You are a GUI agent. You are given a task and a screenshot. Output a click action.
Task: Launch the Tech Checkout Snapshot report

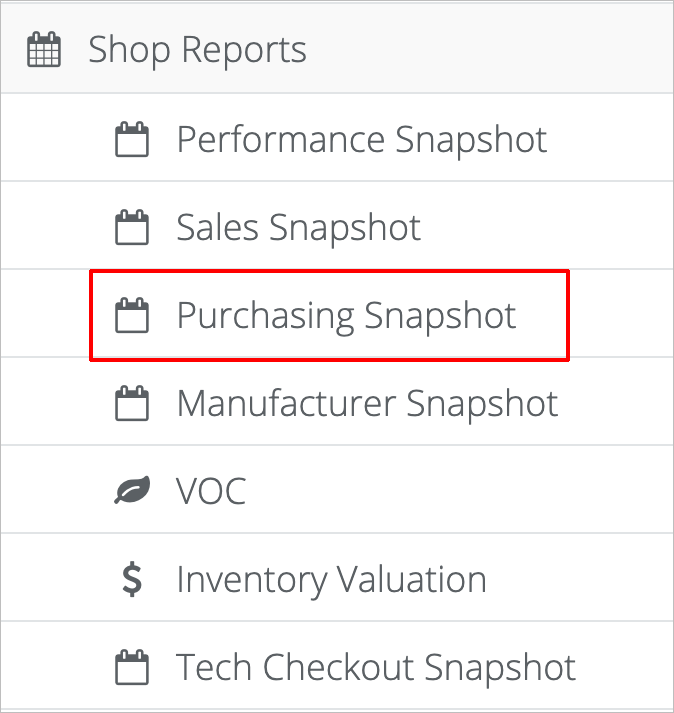pos(376,668)
